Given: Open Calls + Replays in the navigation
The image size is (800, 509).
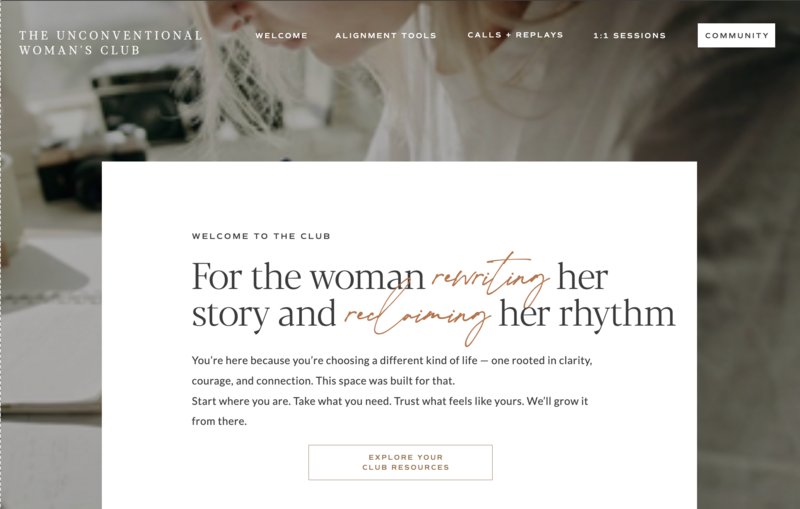Looking at the screenshot, I should coord(515,35).
